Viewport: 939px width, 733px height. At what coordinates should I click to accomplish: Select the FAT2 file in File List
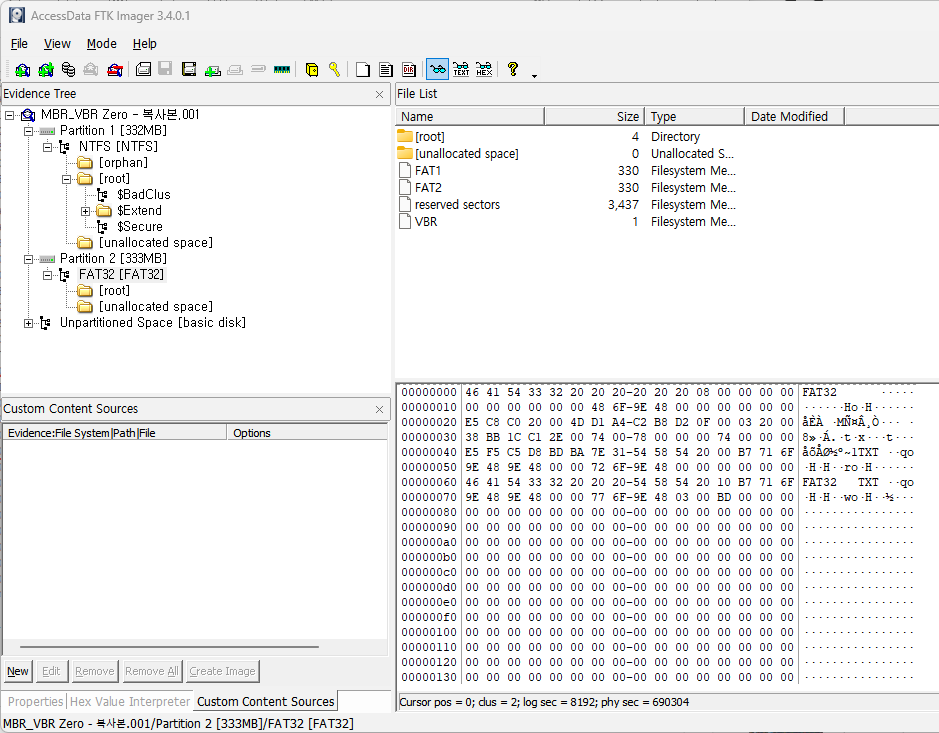point(428,188)
